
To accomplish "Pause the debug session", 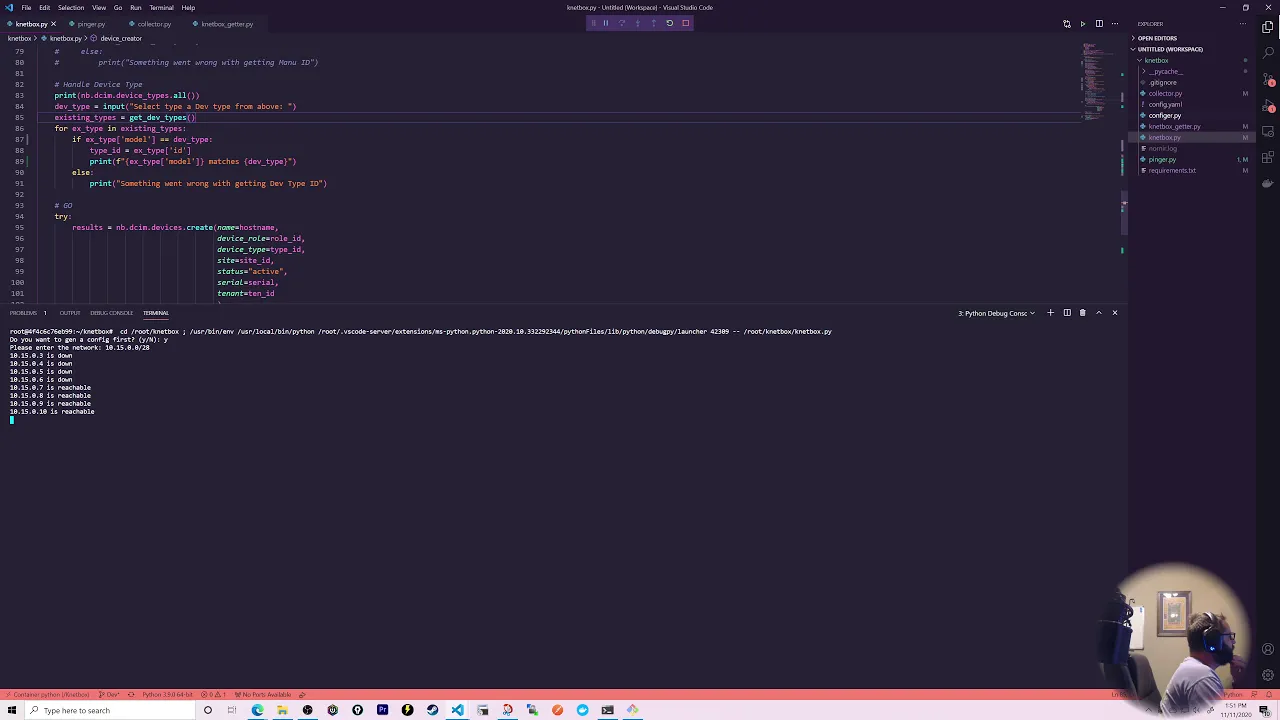I will click(x=605, y=23).
